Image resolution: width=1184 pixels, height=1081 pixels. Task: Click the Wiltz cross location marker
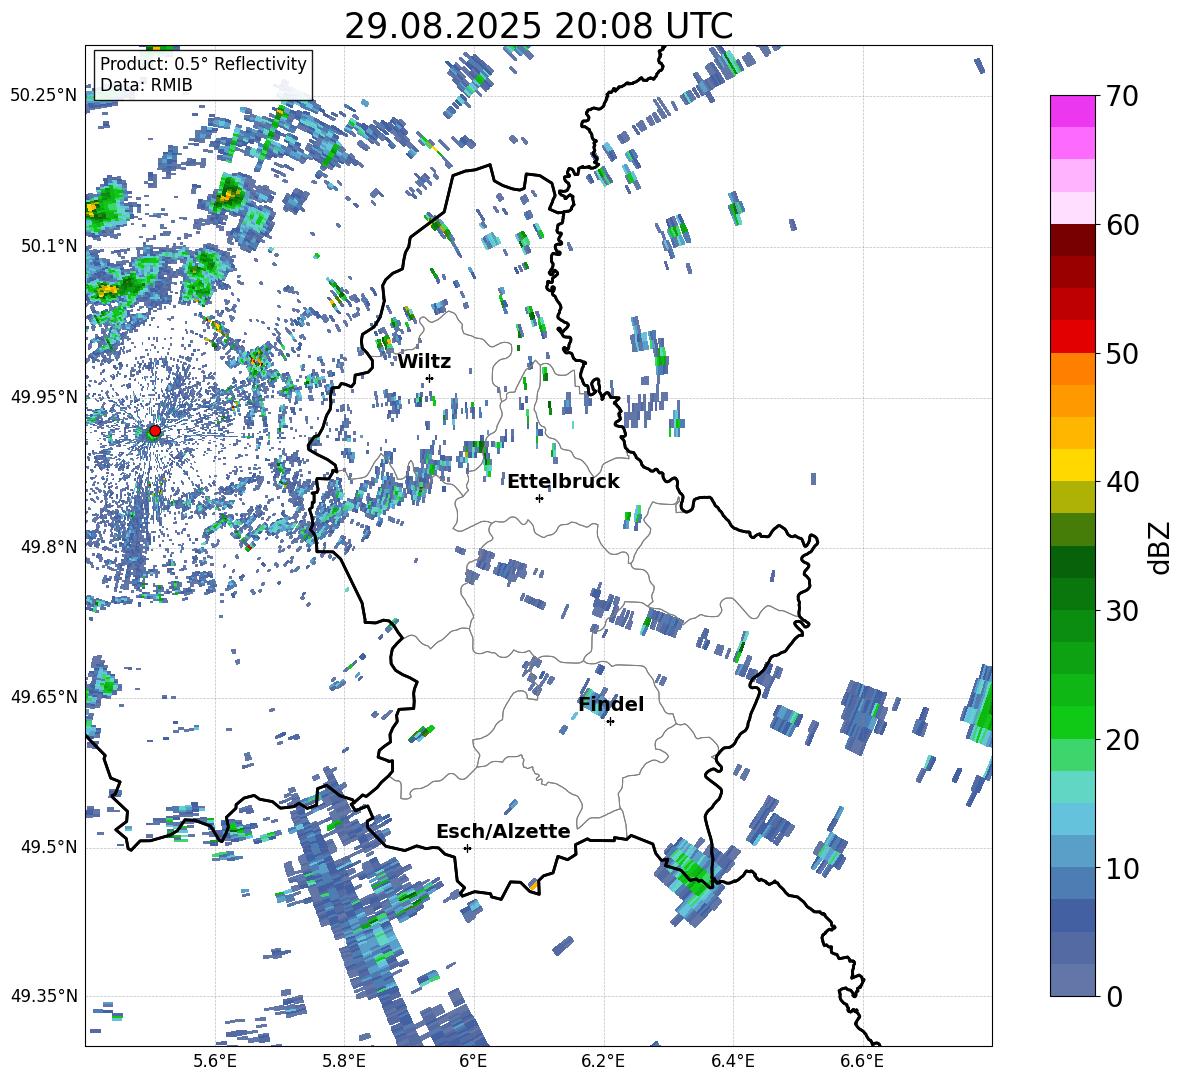click(x=430, y=378)
